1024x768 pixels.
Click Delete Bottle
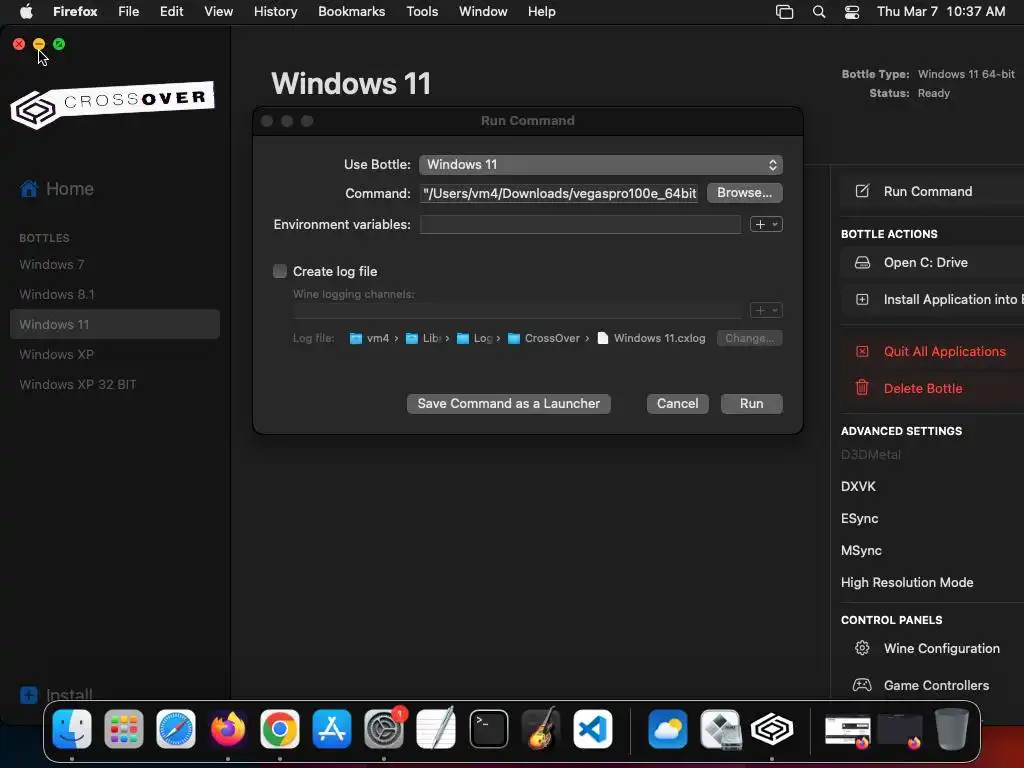click(x=923, y=389)
